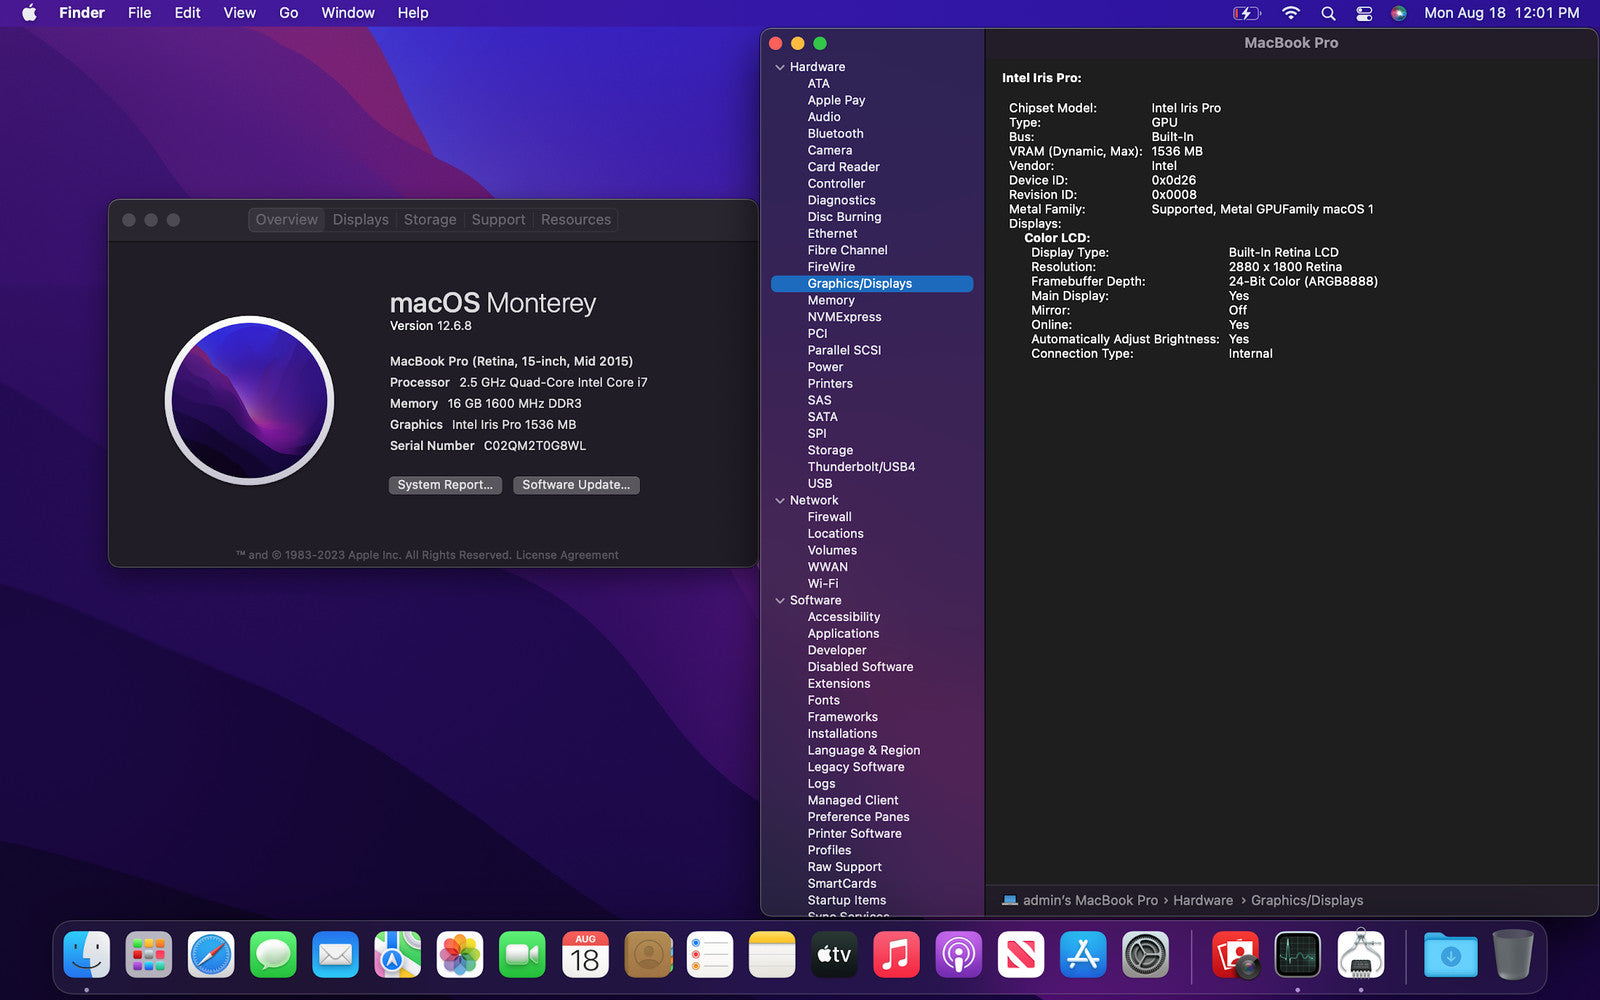Click the Wi-Fi status icon
The height and width of the screenshot is (1000, 1600).
pos(1291,13)
